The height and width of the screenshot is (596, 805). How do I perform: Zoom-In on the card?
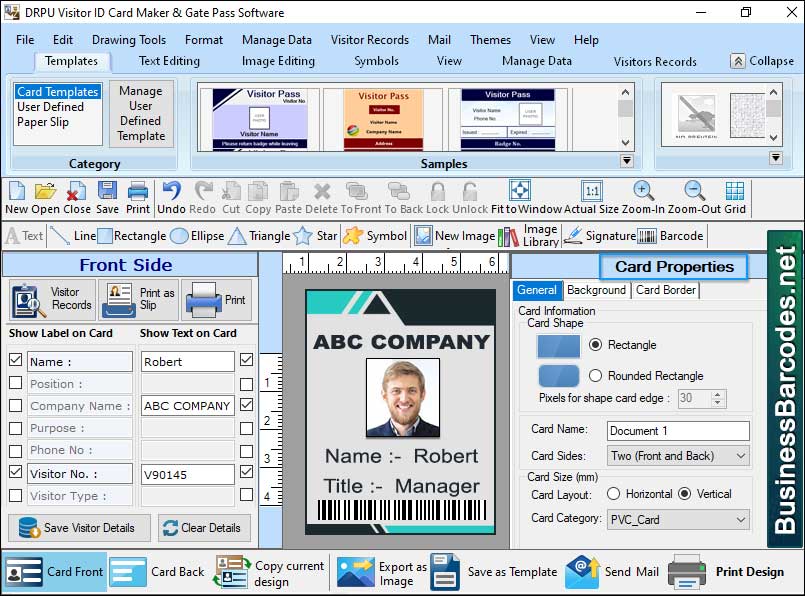tap(643, 198)
